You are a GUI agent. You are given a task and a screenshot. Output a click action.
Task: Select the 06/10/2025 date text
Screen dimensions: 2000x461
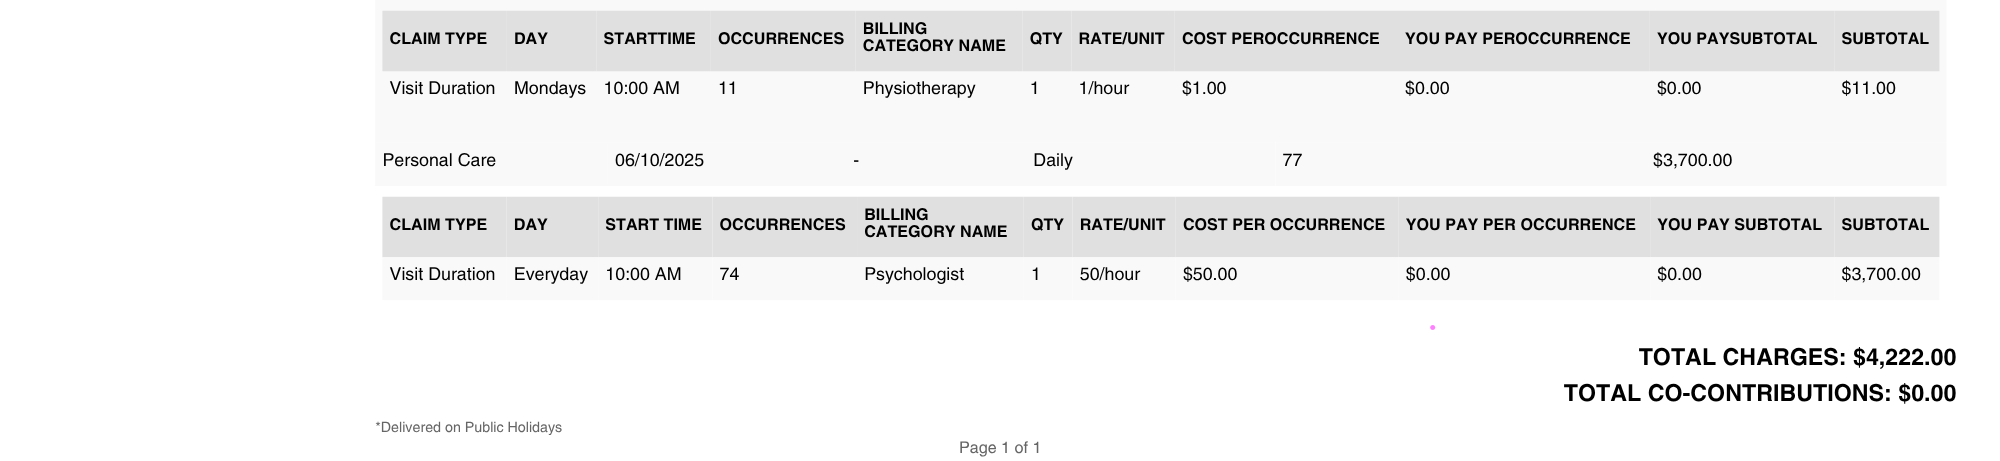[x=659, y=160]
